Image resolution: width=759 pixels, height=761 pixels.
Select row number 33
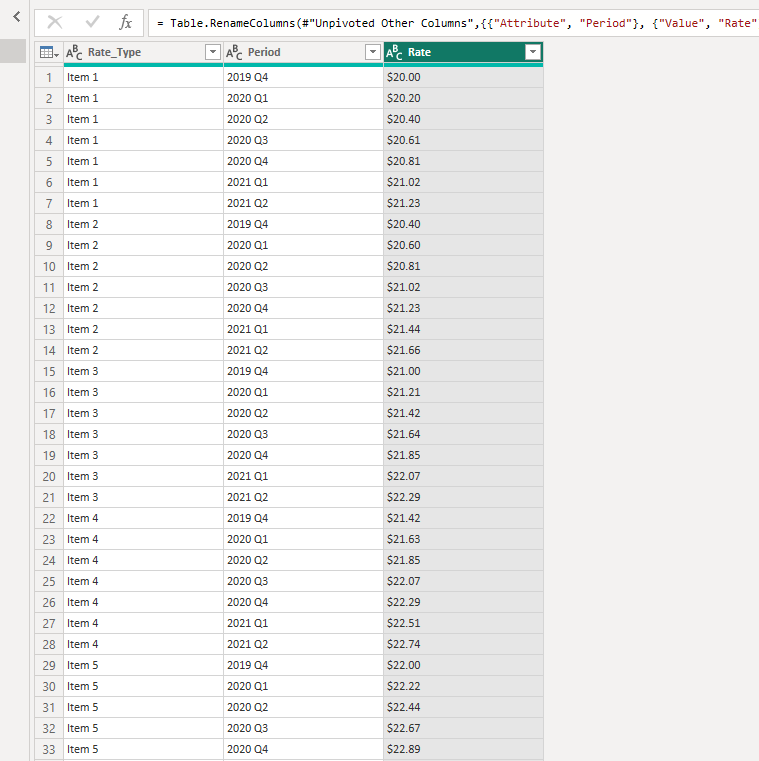[49, 749]
